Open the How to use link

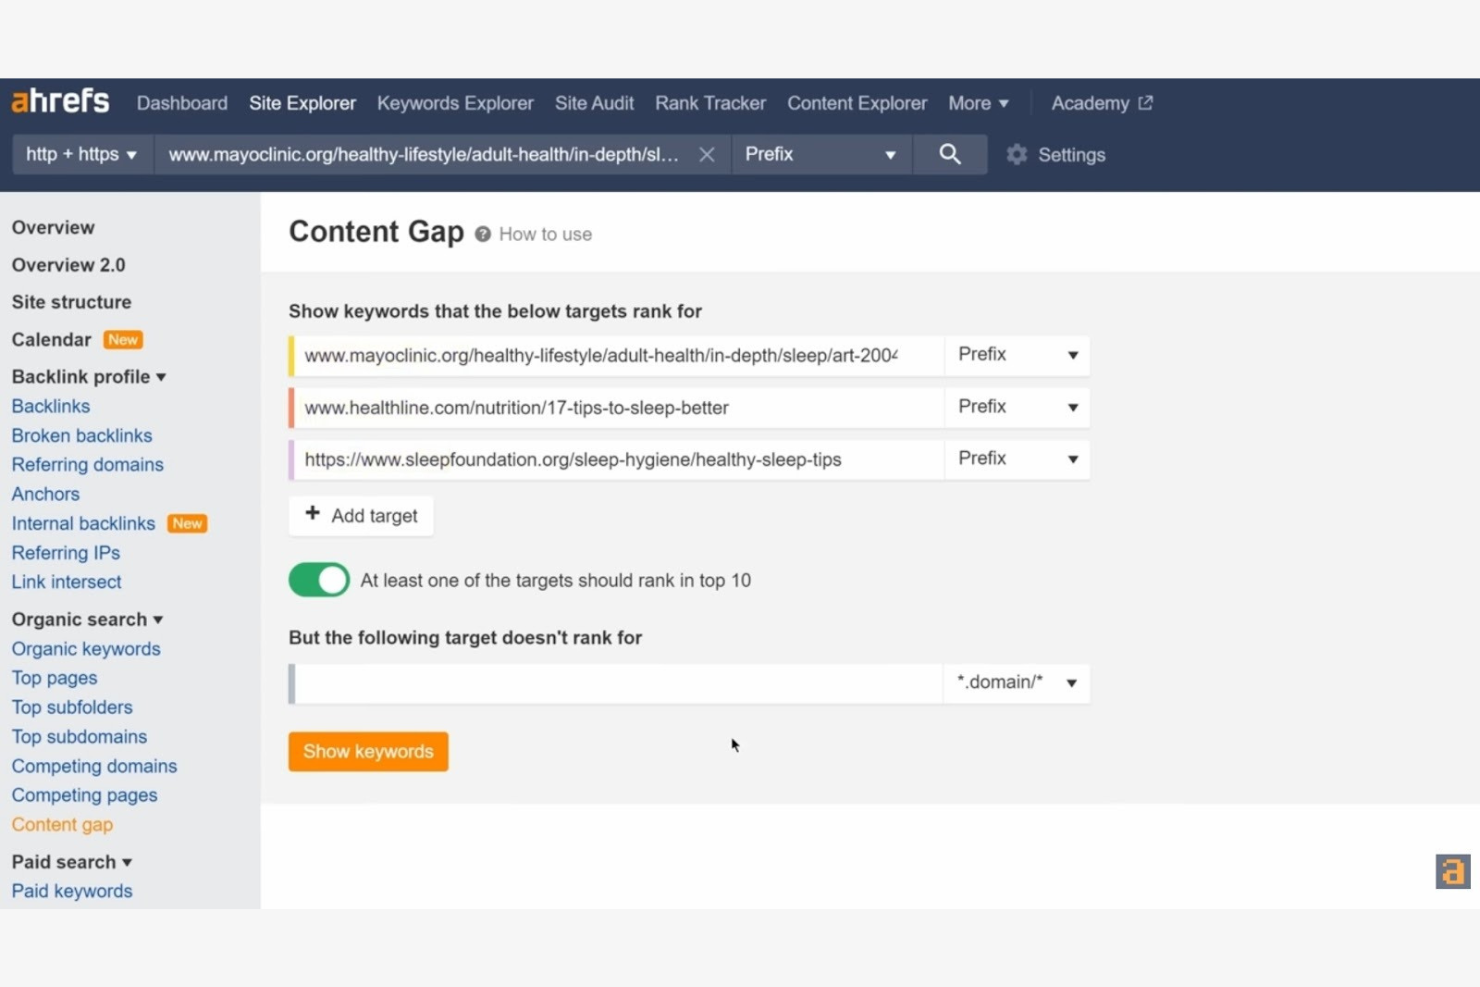click(x=545, y=234)
